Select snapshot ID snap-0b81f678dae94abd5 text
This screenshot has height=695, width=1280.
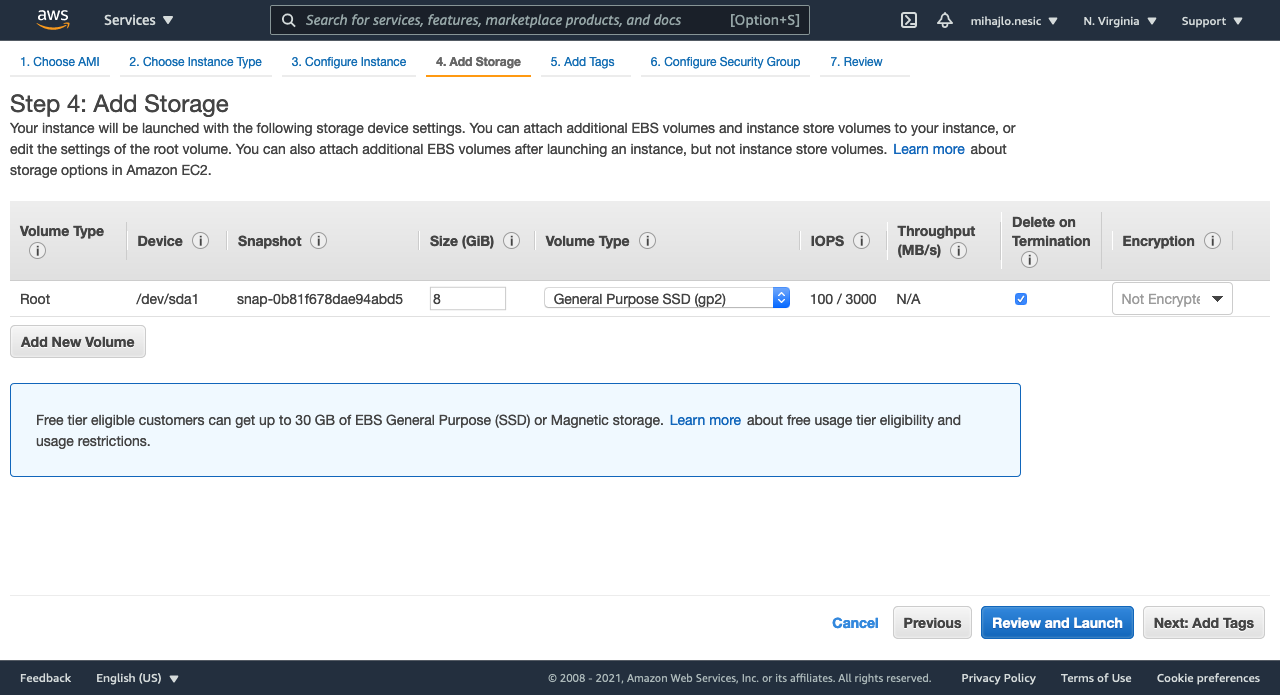[x=320, y=299]
